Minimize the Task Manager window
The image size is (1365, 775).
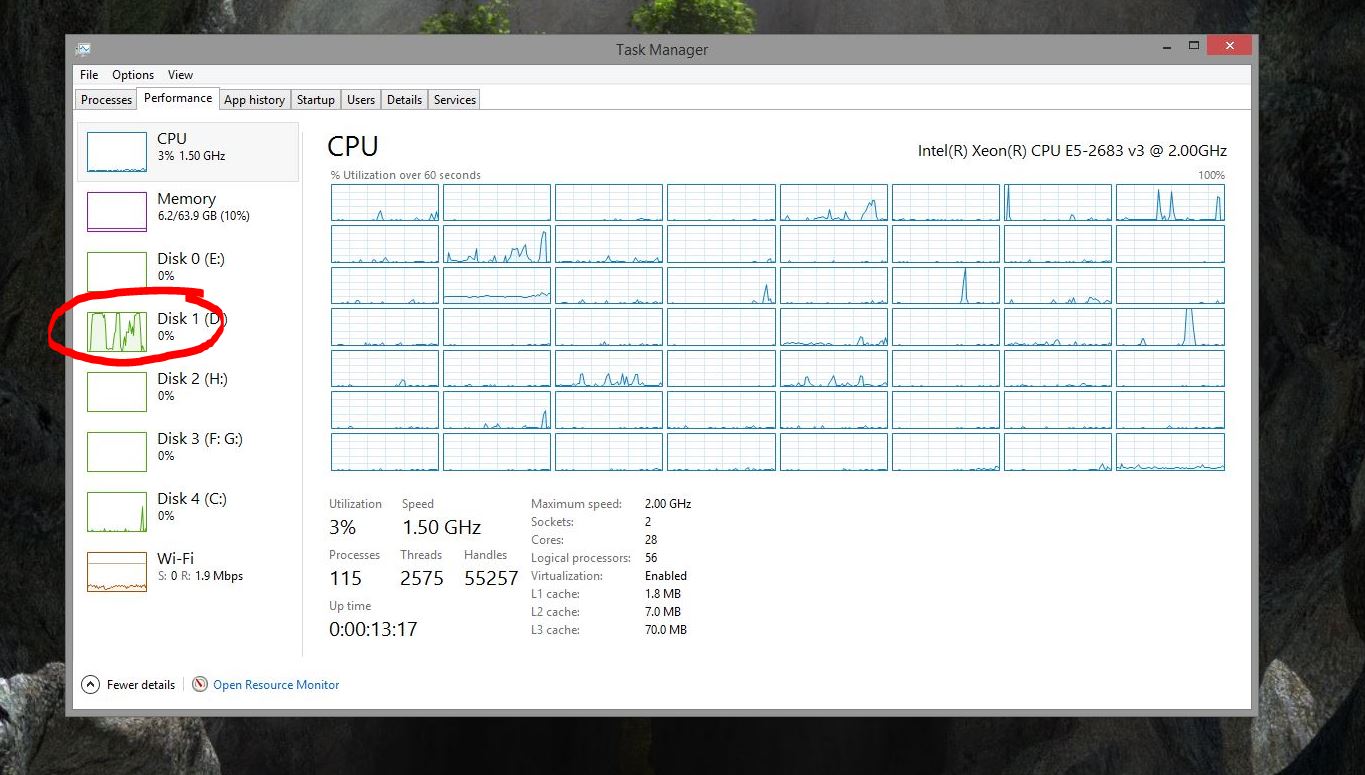(1167, 46)
